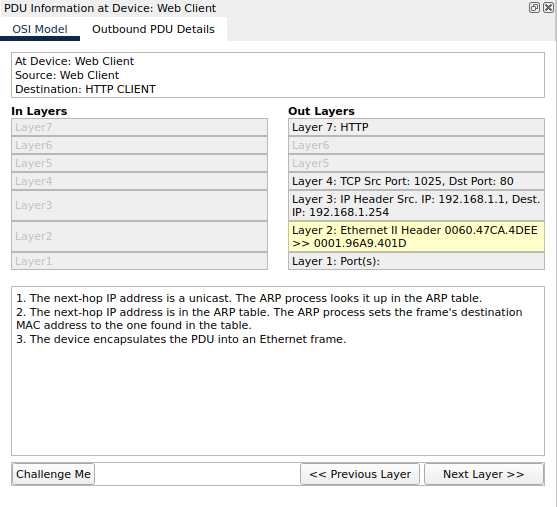557x507 pixels.
Task: Go to Previous Layer
Action: (x=360, y=474)
